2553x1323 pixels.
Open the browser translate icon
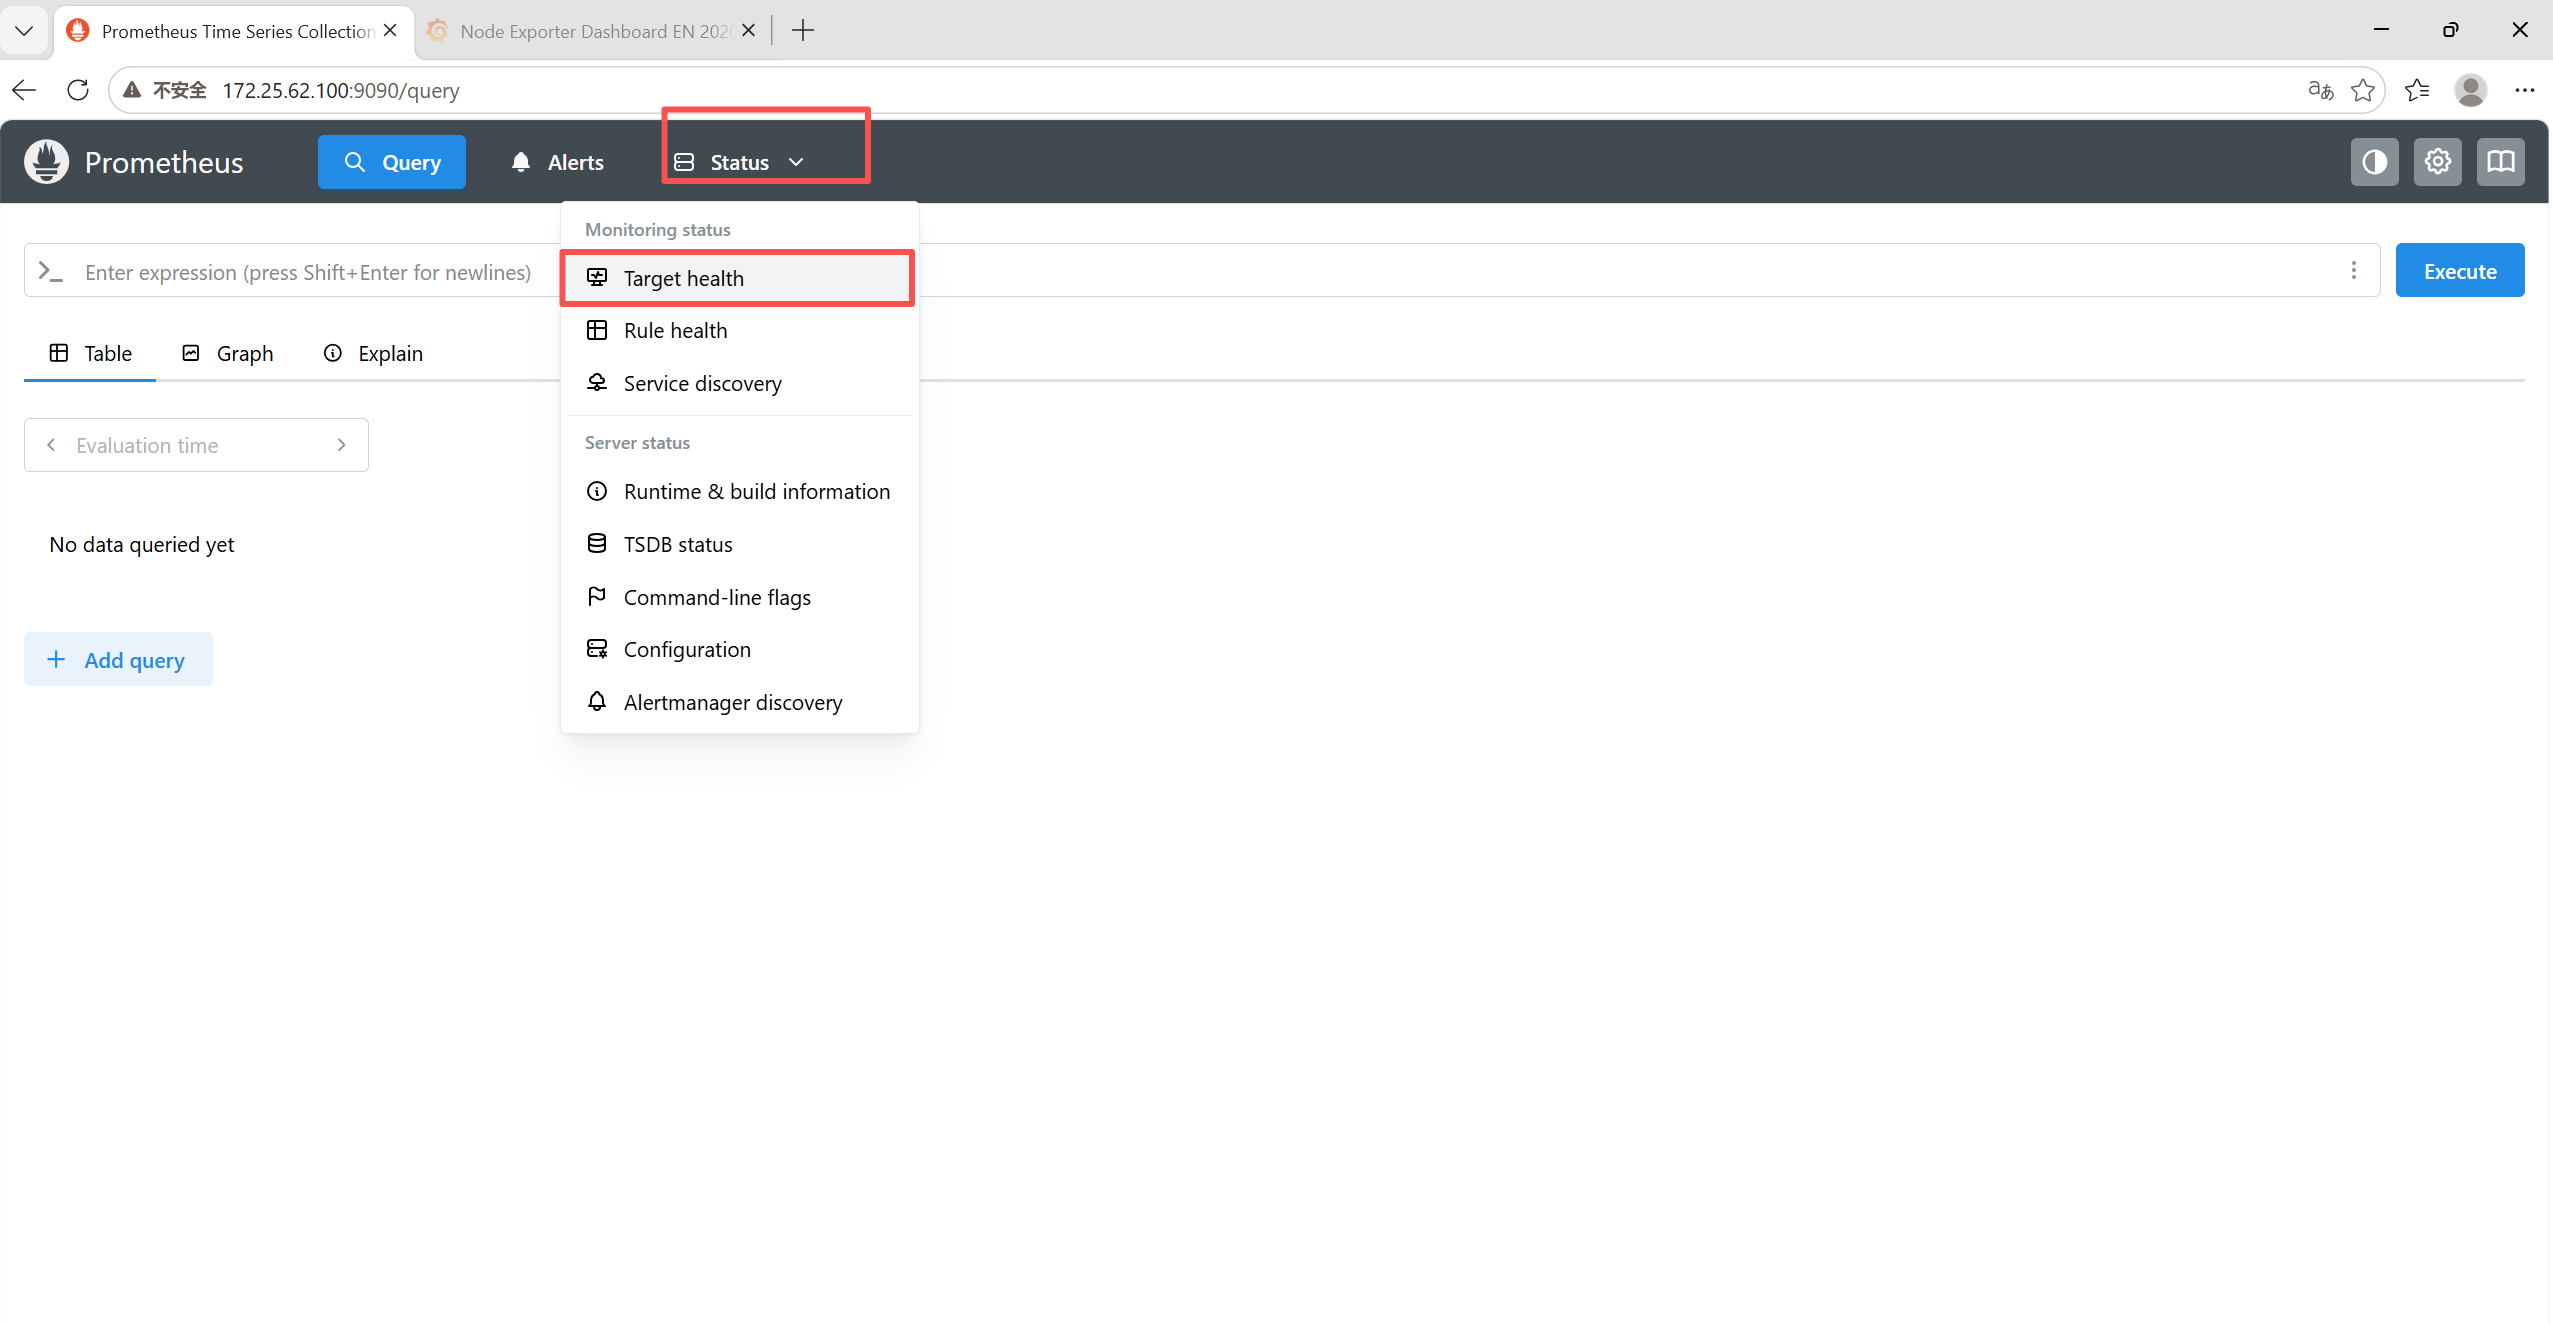coord(2320,90)
